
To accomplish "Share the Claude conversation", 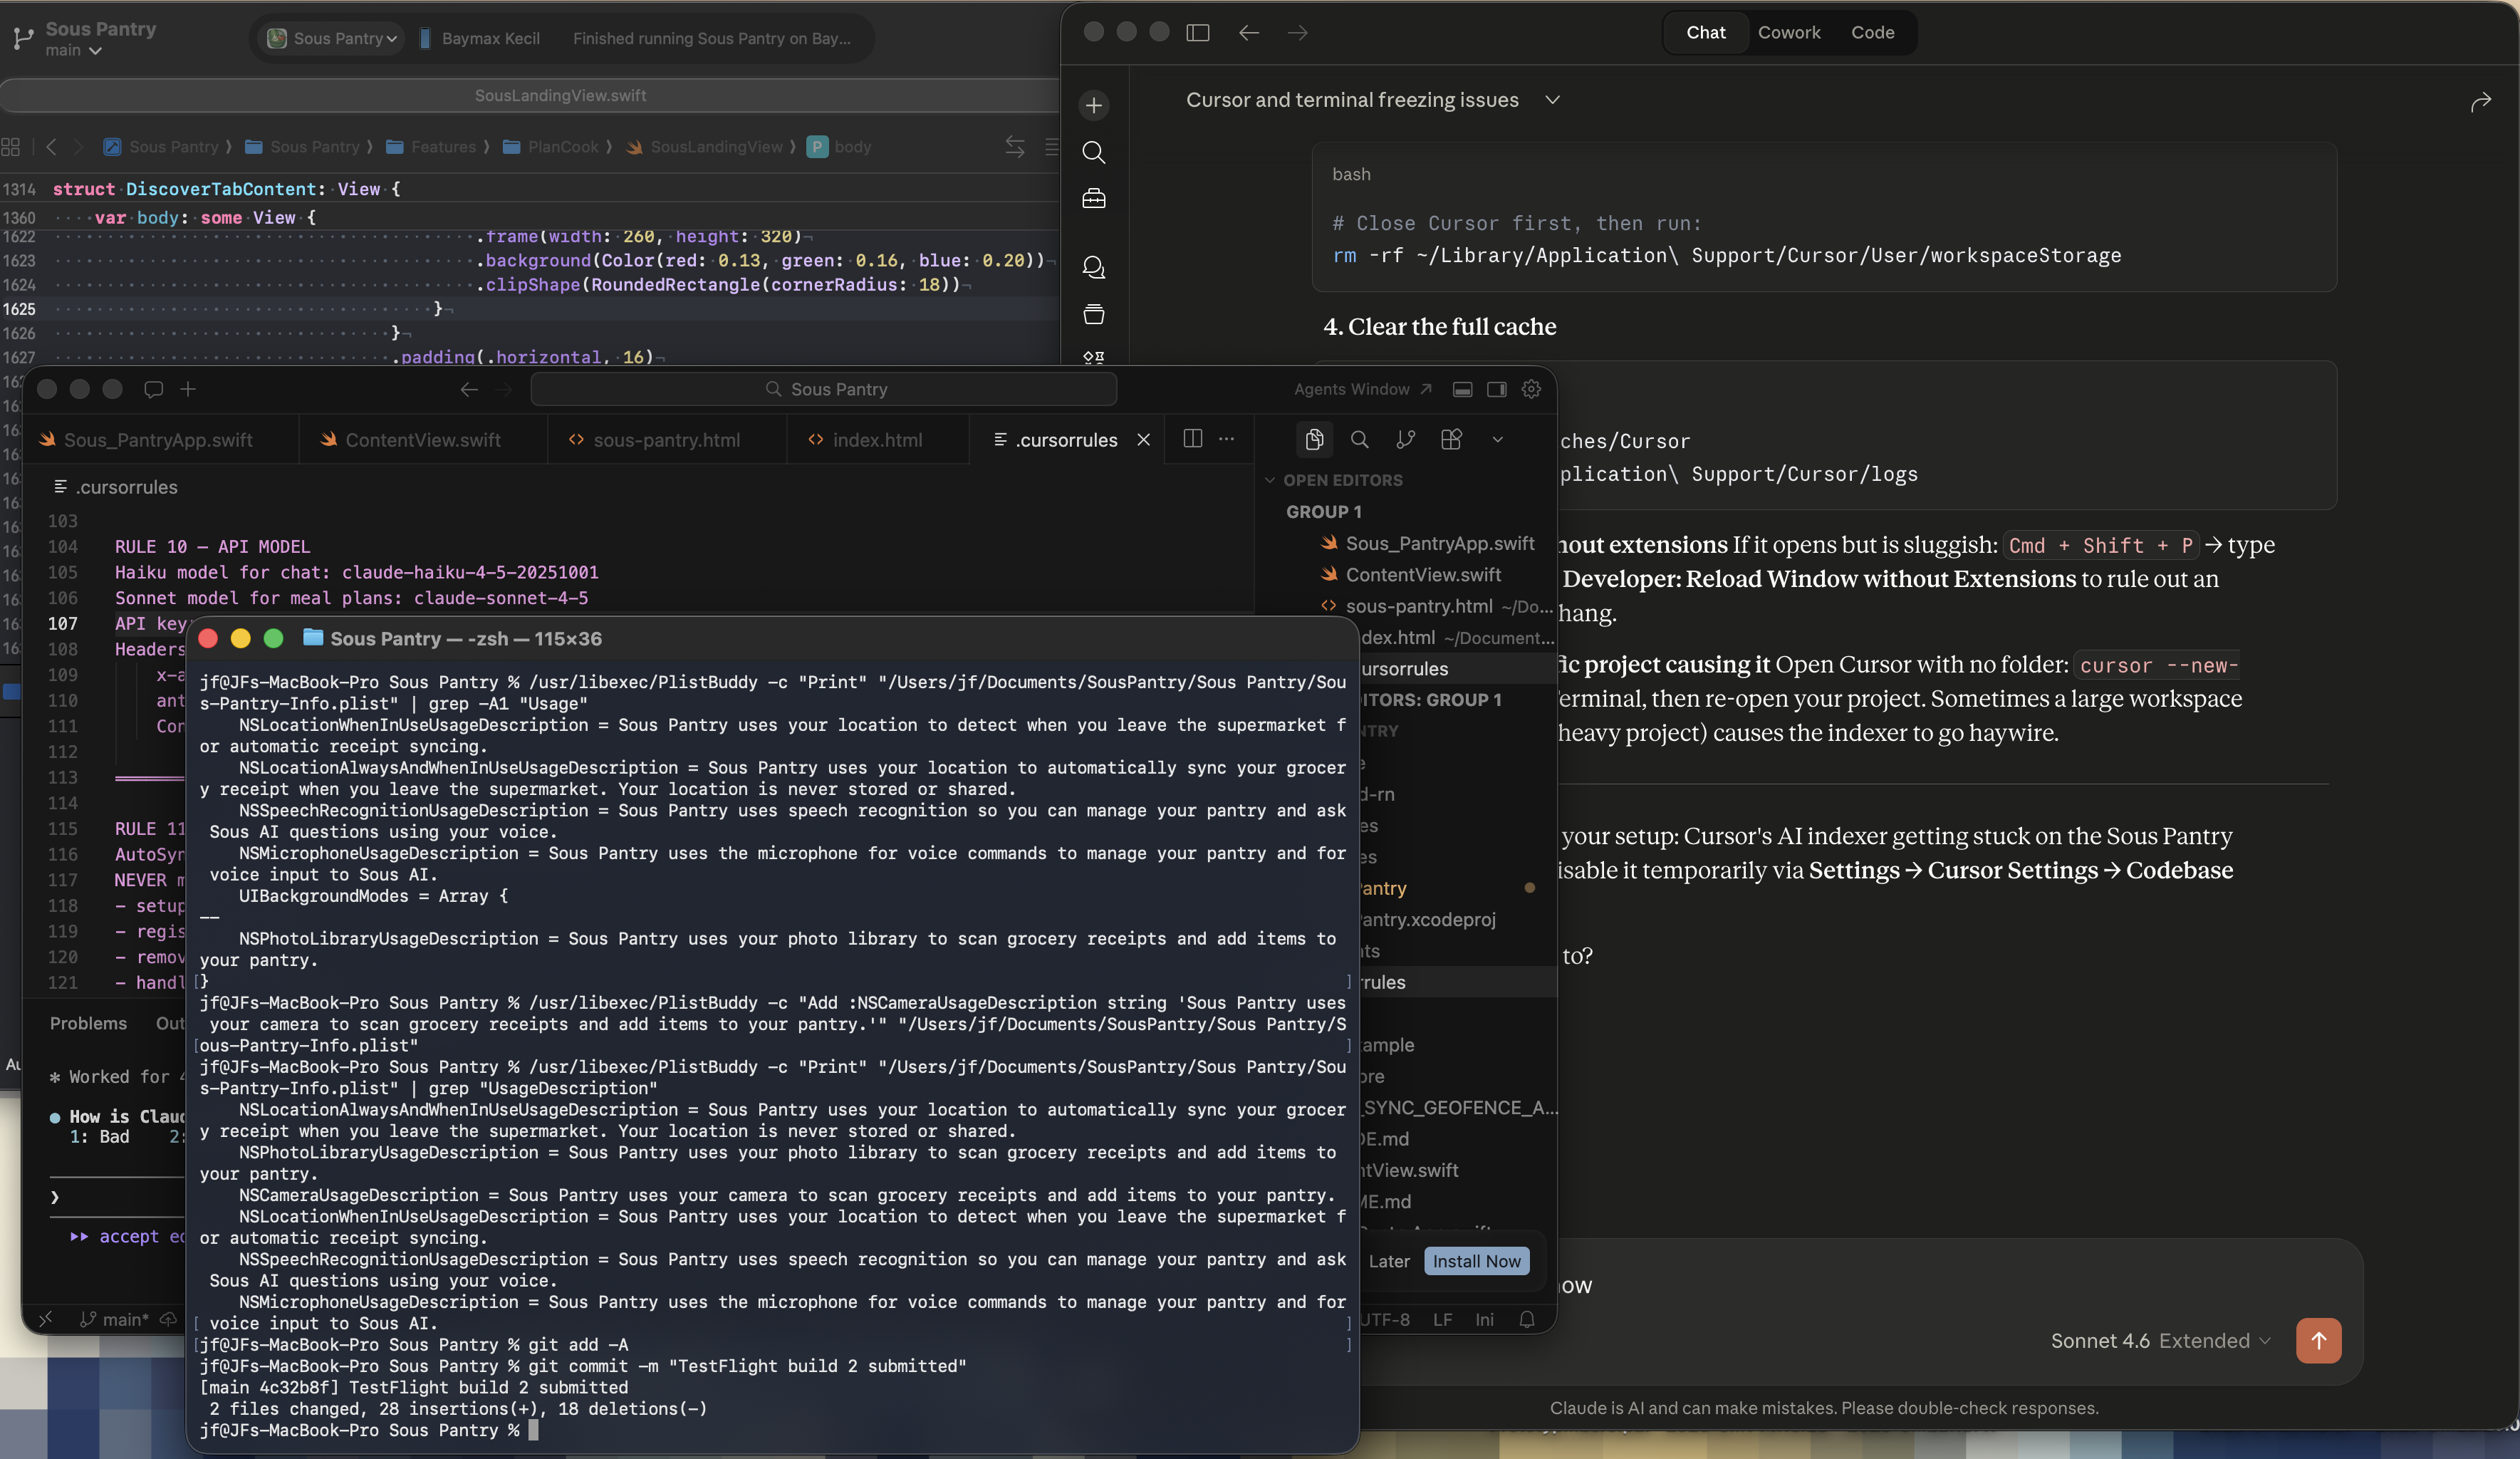I will point(2481,101).
